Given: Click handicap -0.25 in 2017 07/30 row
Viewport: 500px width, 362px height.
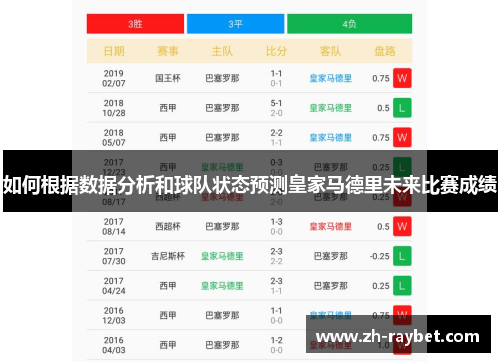Looking at the screenshot, I should coord(380,257).
